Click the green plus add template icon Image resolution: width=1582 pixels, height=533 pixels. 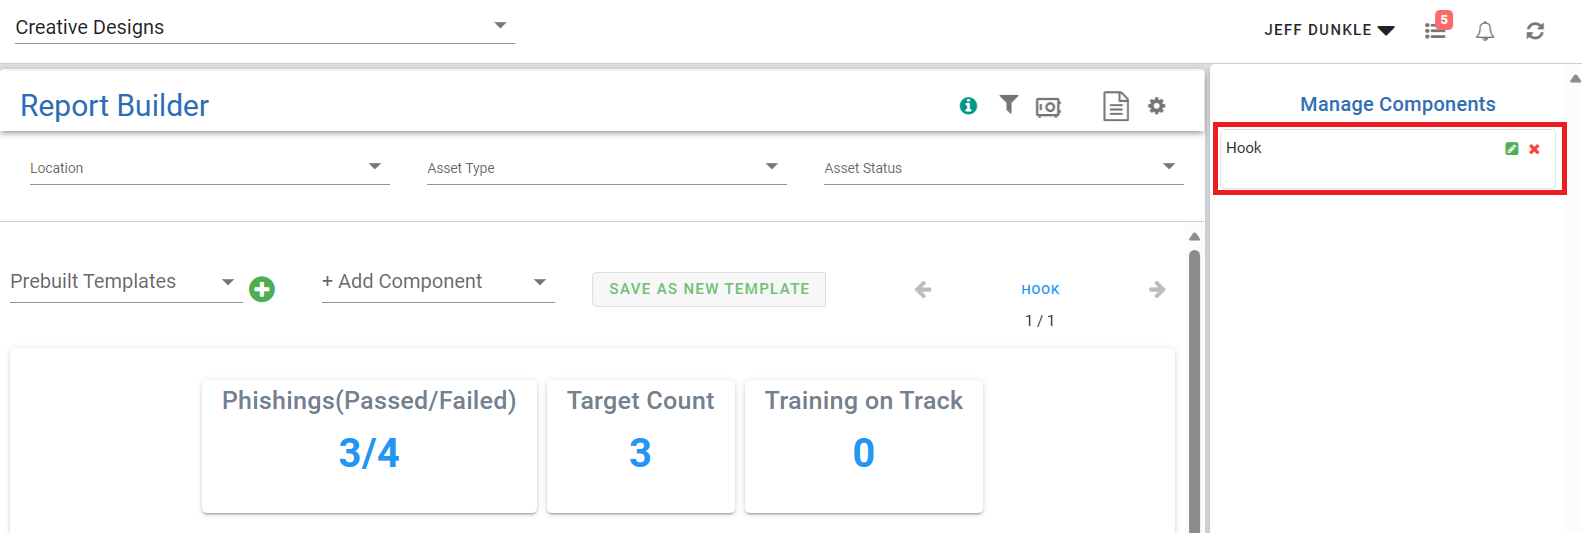pyautogui.click(x=262, y=289)
